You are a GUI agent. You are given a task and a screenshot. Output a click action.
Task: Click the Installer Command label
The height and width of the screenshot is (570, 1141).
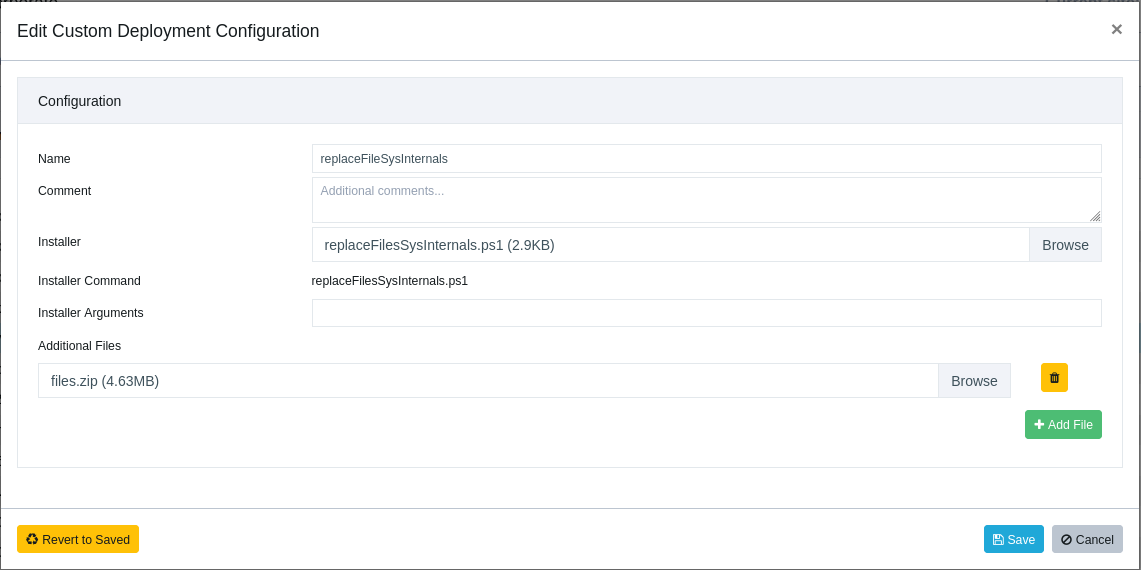pos(90,281)
